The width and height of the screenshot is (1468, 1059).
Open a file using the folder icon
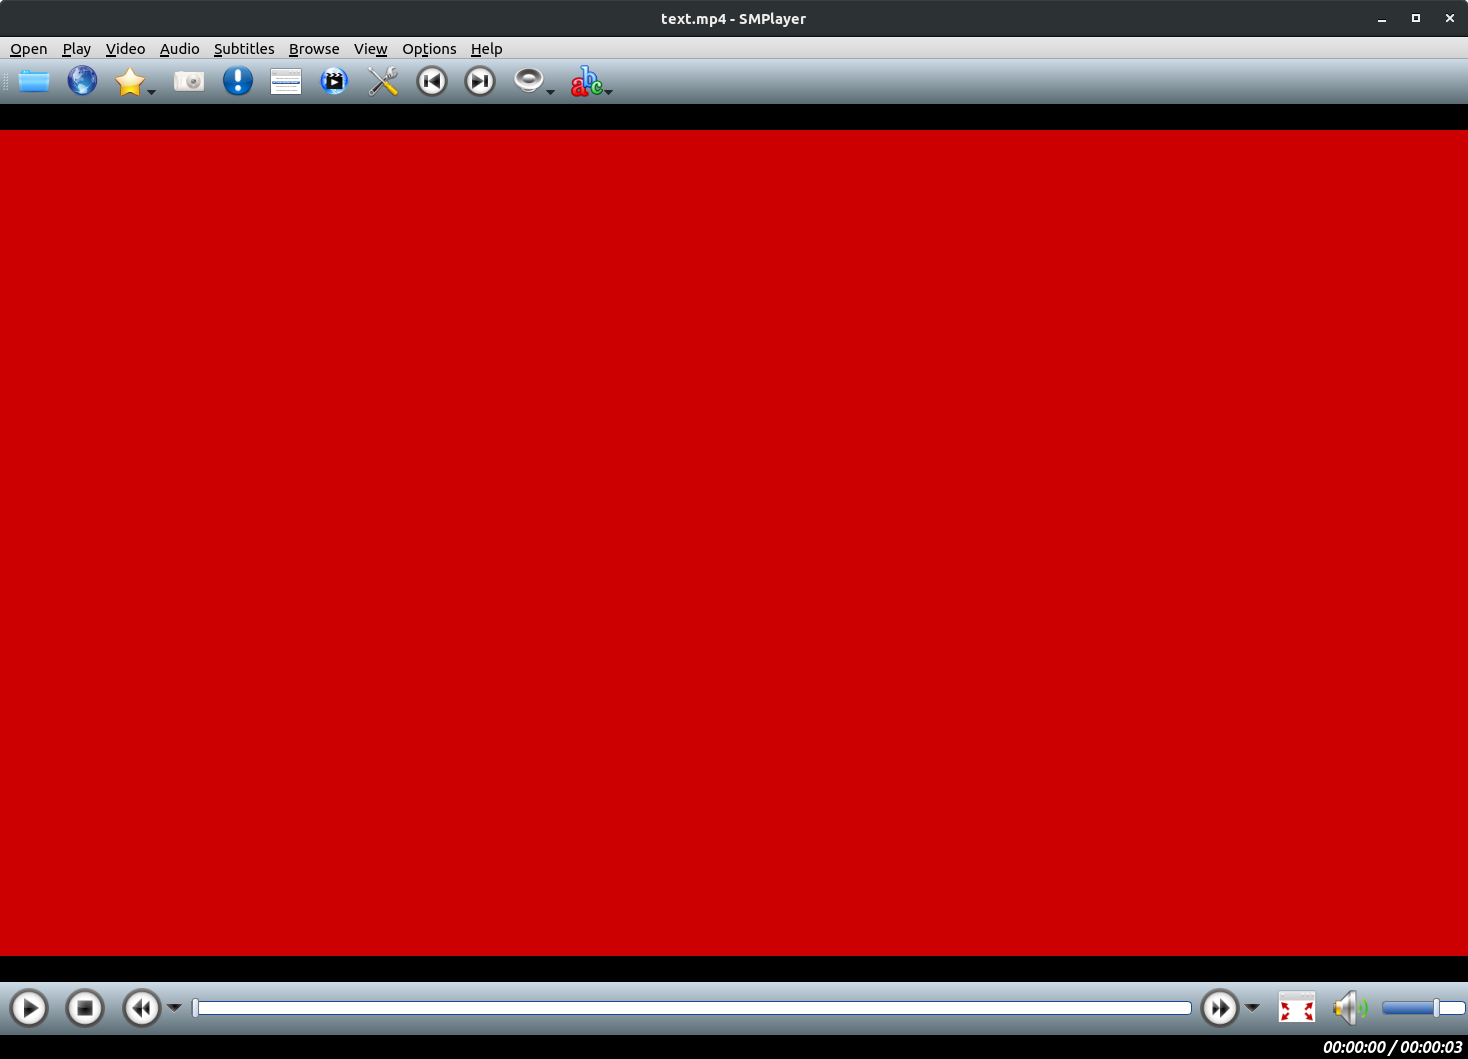click(x=33, y=81)
